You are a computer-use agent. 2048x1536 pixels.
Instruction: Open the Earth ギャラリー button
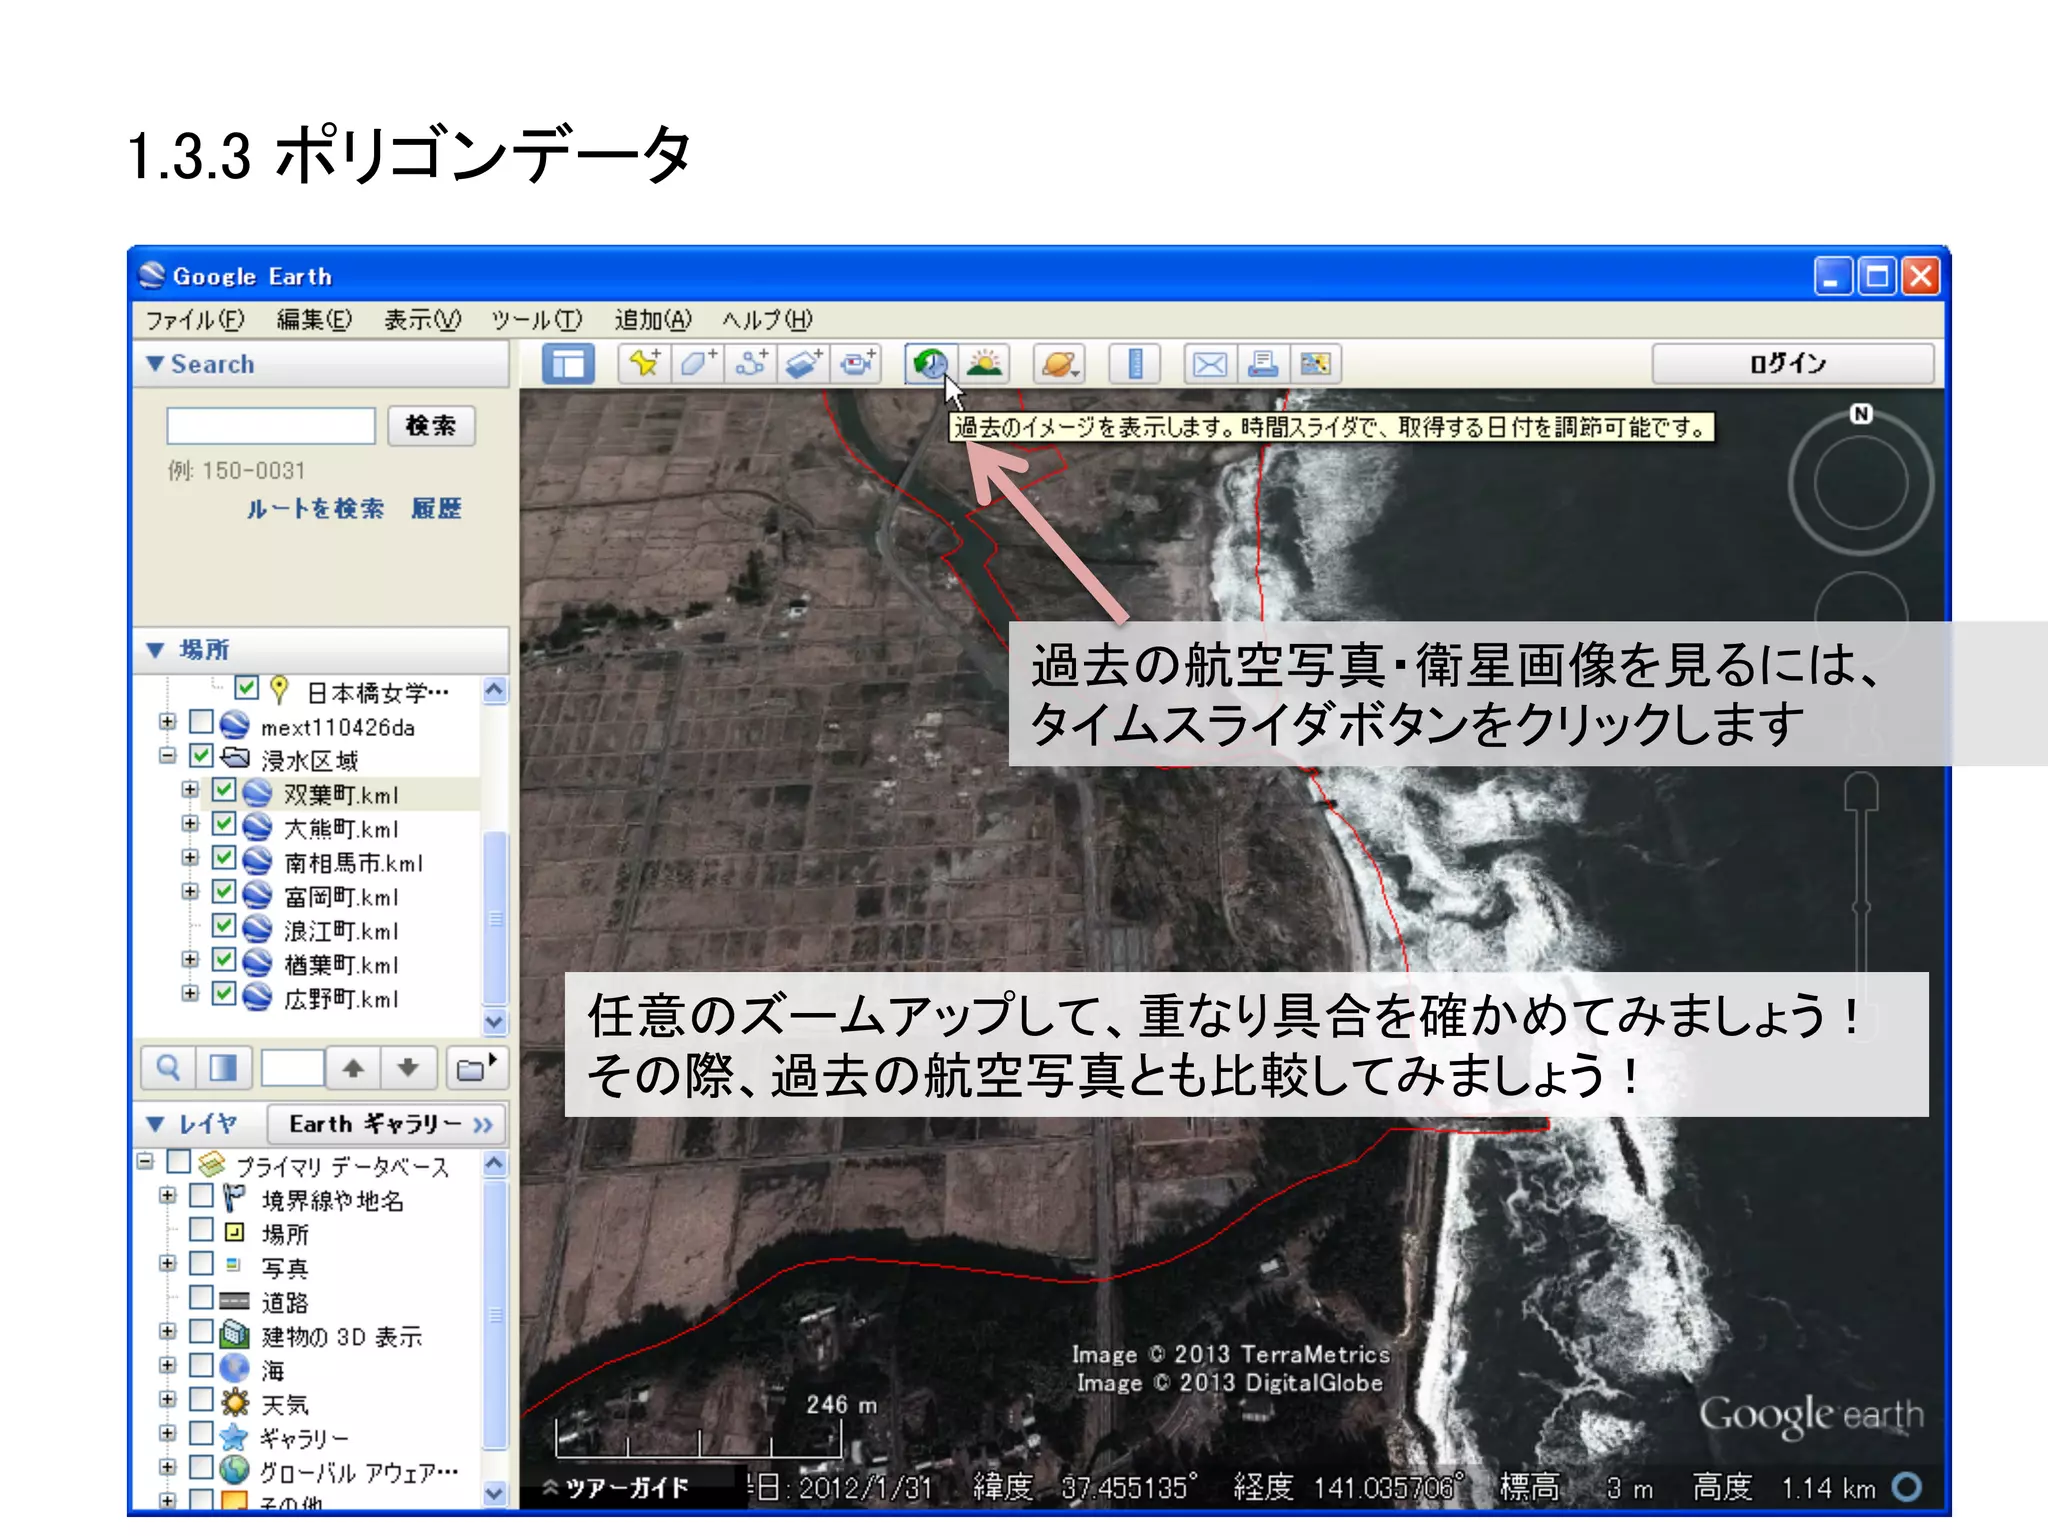(387, 1124)
